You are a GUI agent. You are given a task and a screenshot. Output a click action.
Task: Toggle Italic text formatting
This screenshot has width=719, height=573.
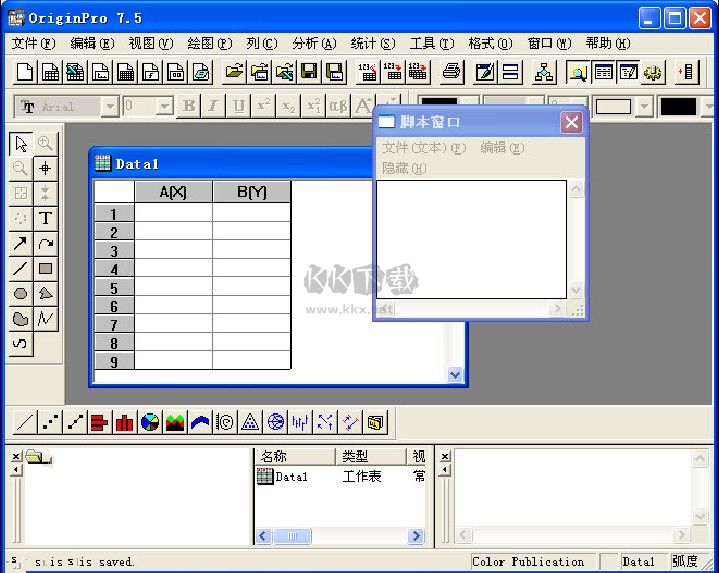pos(213,106)
